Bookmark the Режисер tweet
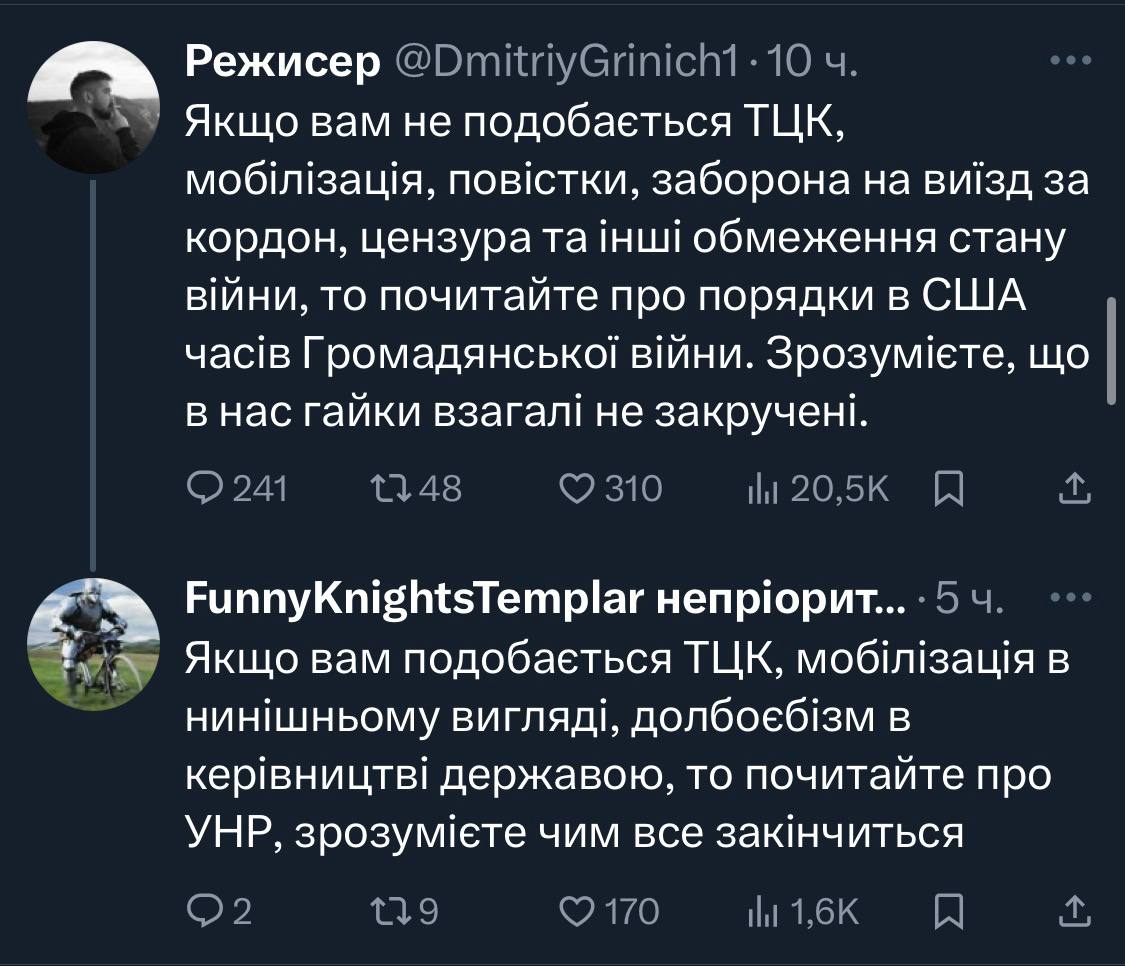The height and width of the screenshot is (966, 1125). click(946, 488)
